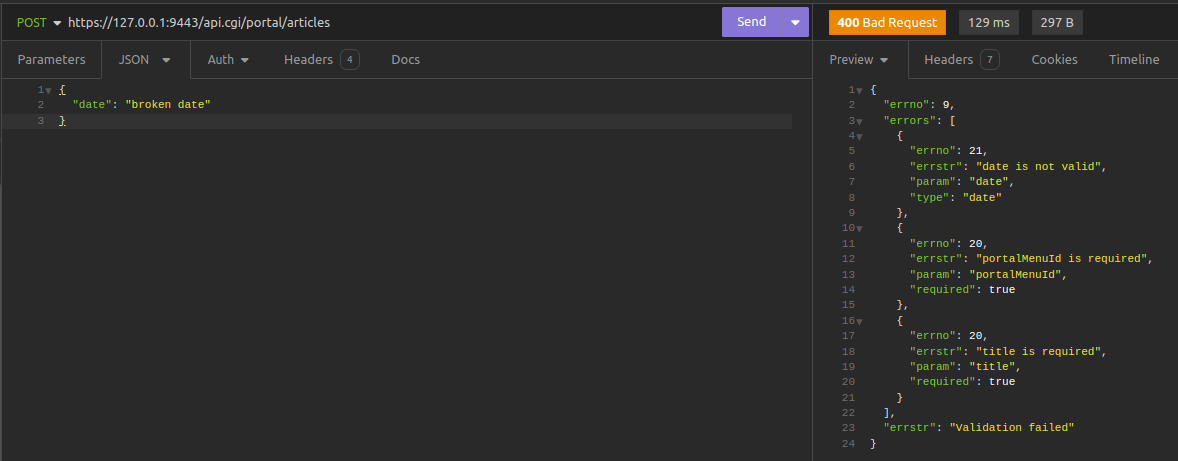Collapse the response root object at line 1
This screenshot has width=1178, height=461.
858,90
